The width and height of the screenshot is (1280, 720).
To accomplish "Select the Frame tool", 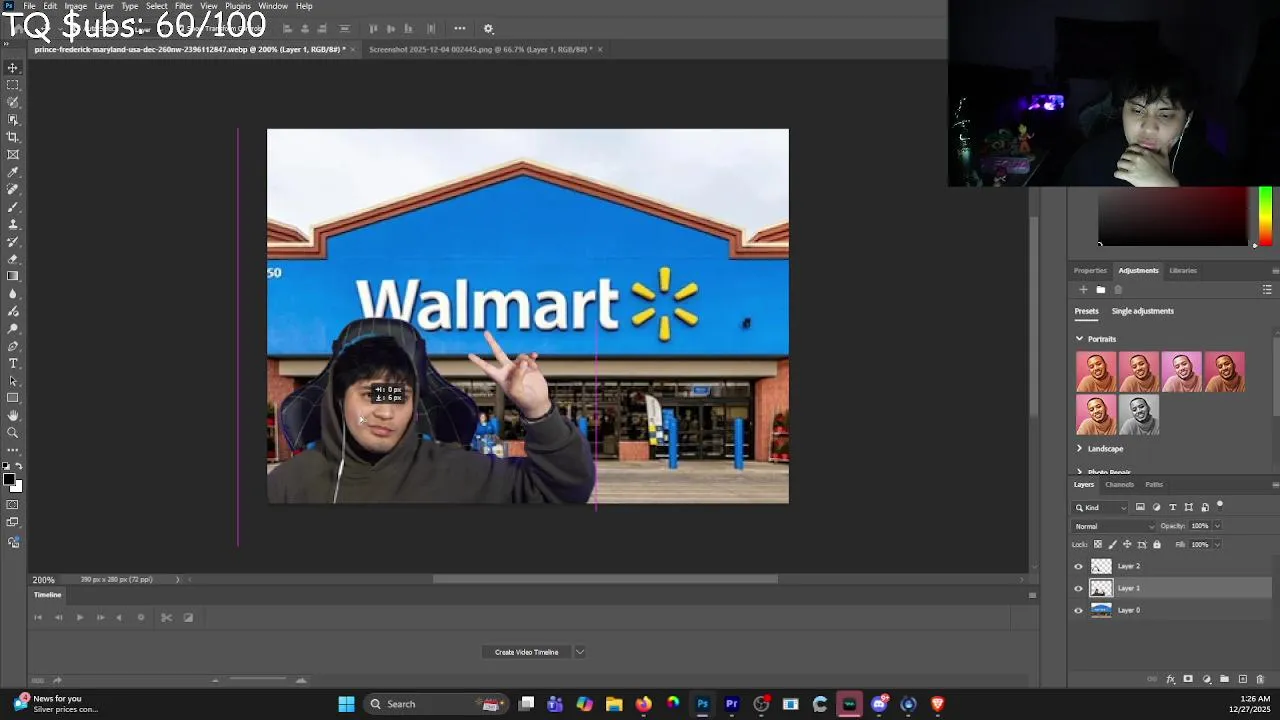I will [x=13, y=155].
